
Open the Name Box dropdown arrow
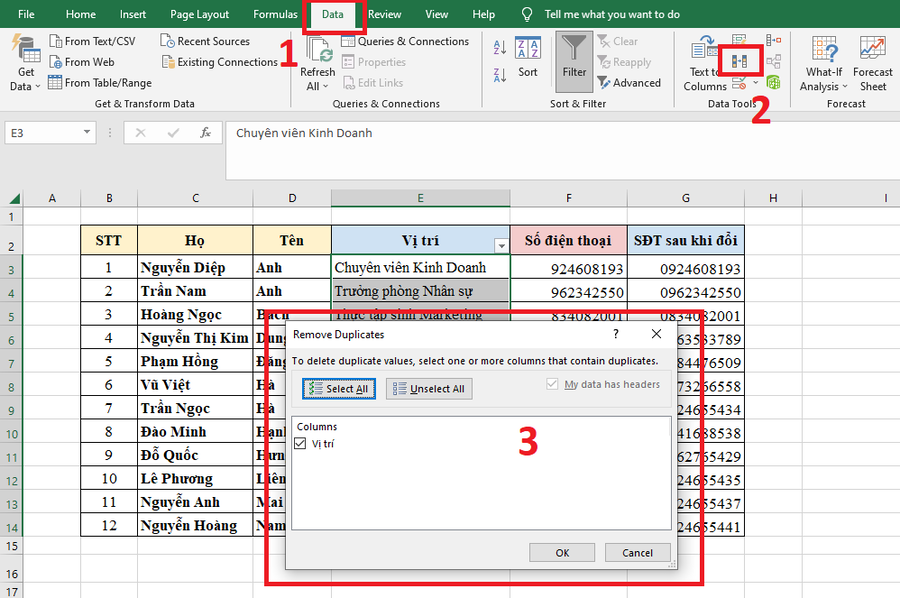tap(87, 133)
